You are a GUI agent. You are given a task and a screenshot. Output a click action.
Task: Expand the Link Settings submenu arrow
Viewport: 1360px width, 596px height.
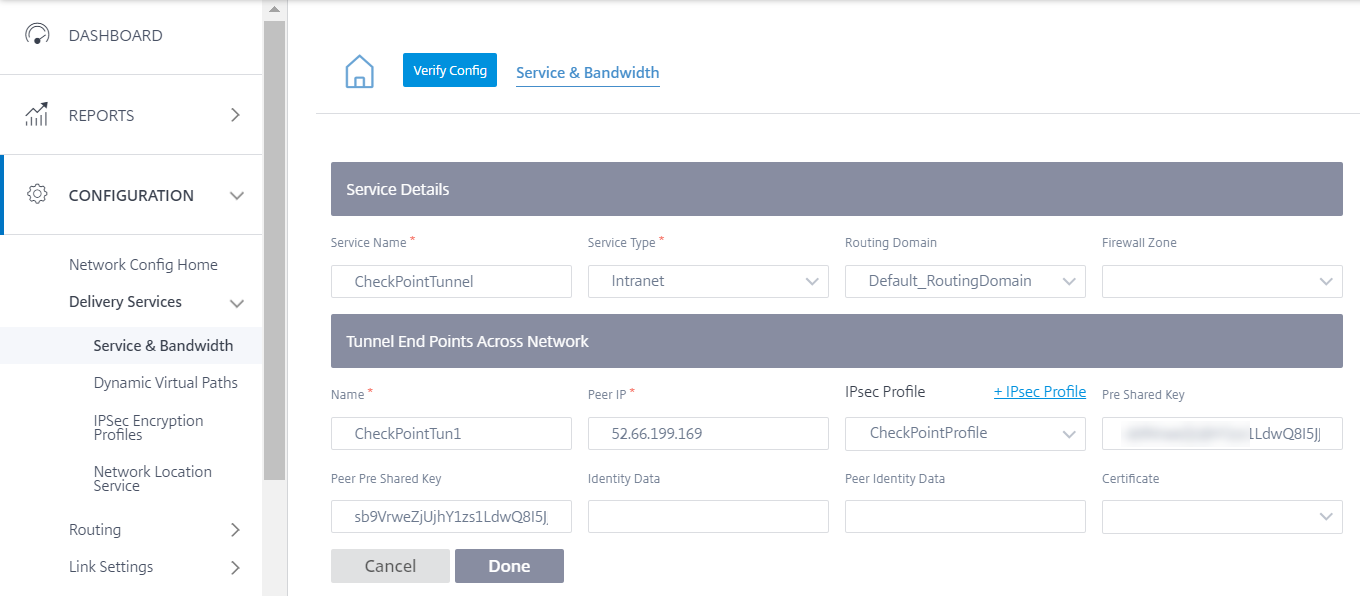point(235,567)
